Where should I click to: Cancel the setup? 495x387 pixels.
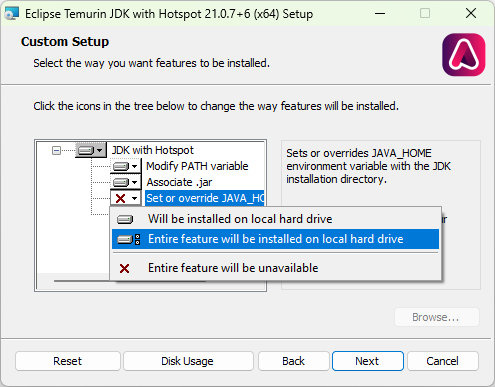[x=443, y=361]
